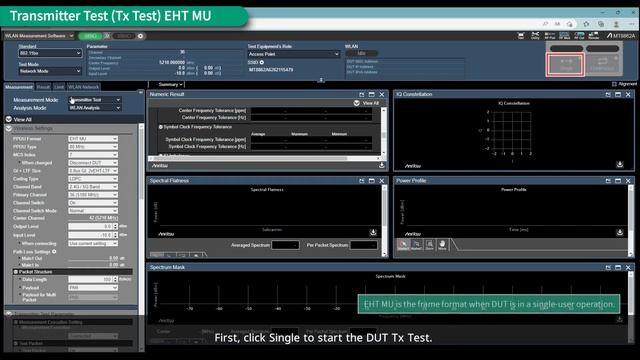Viewport: 640px width, 360px height.
Task: Pop out the IQ Constellation panel
Action: point(608,94)
